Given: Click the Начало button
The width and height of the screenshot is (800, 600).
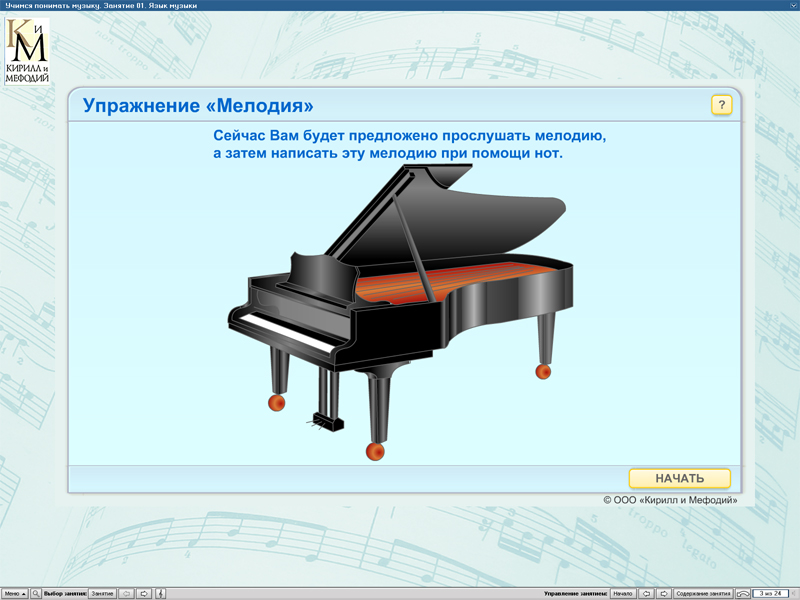Looking at the screenshot, I should (624, 592).
